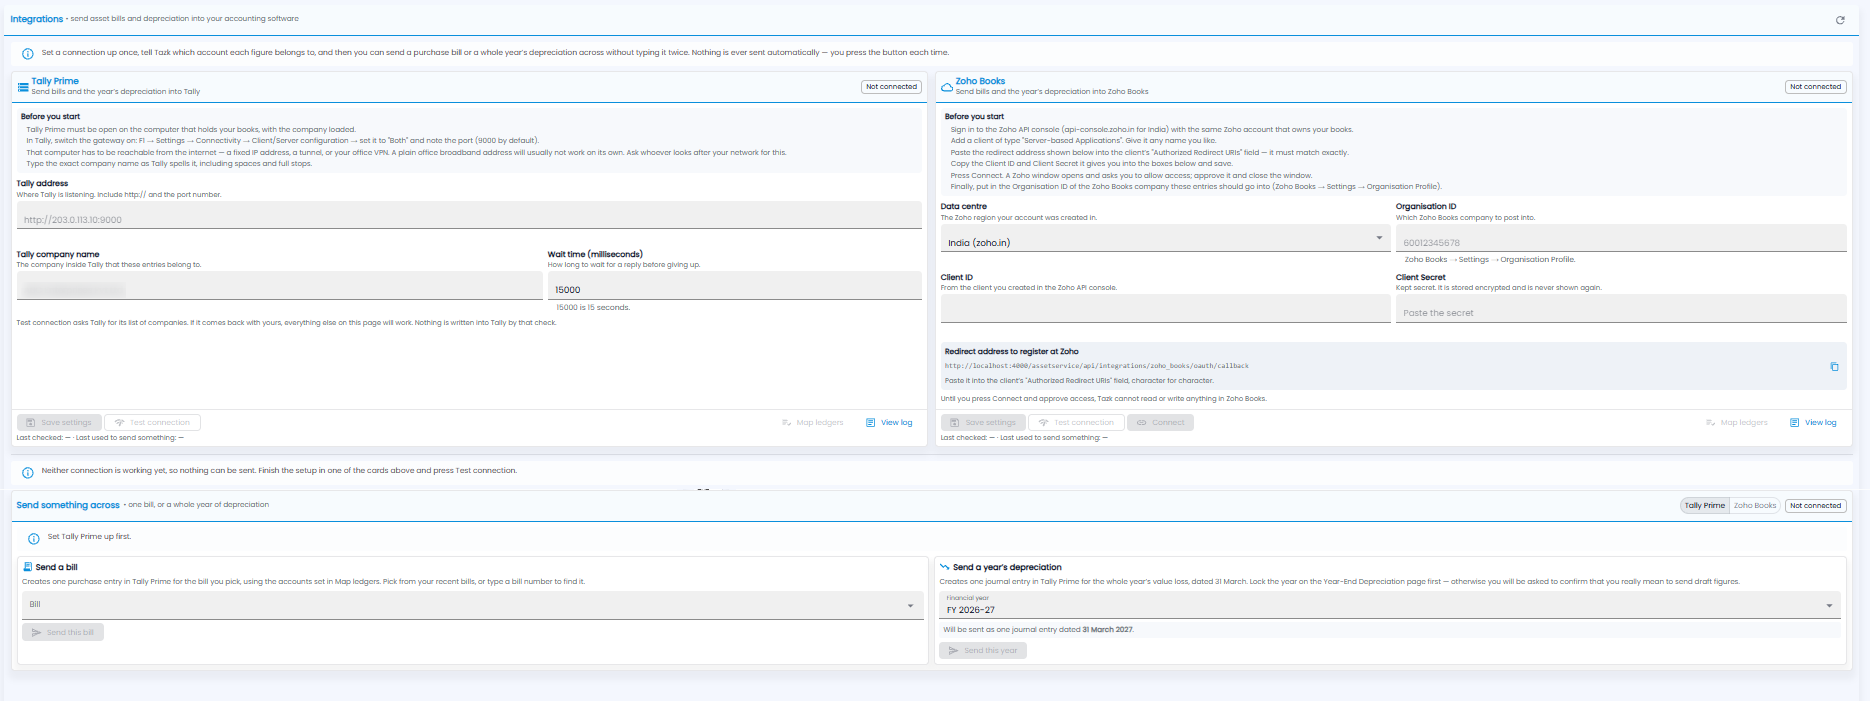The height and width of the screenshot is (701, 1870).
Task: Click the Not connected badge on Zoho Books card
Action: tap(1815, 87)
